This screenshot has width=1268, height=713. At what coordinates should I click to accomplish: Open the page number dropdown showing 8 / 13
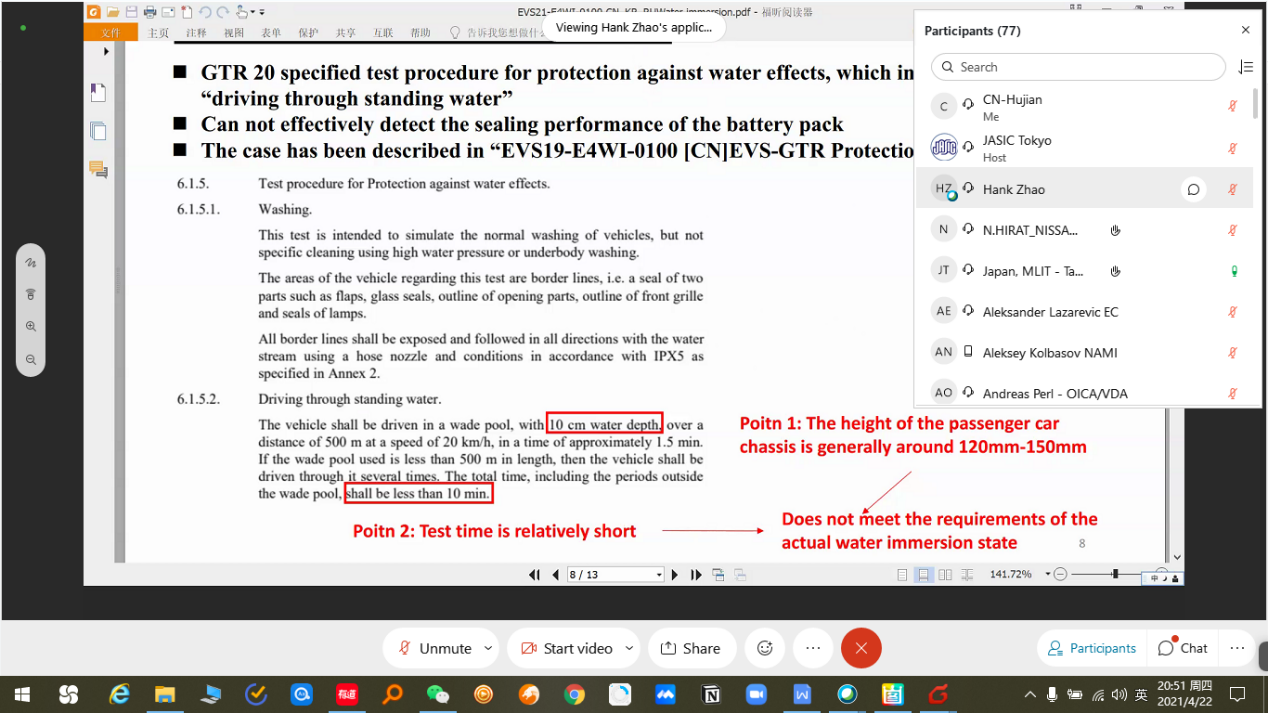pos(659,575)
